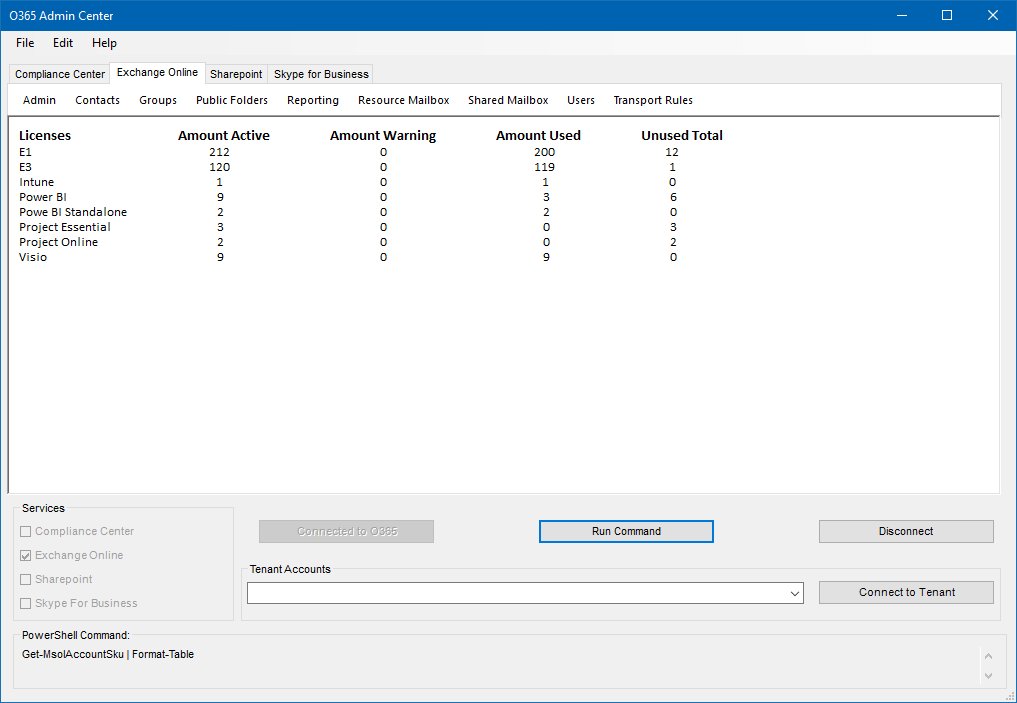Open the Shared Mailbox sub-tab
Image resolution: width=1017 pixels, height=703 pixels.
tap(508, 100)
